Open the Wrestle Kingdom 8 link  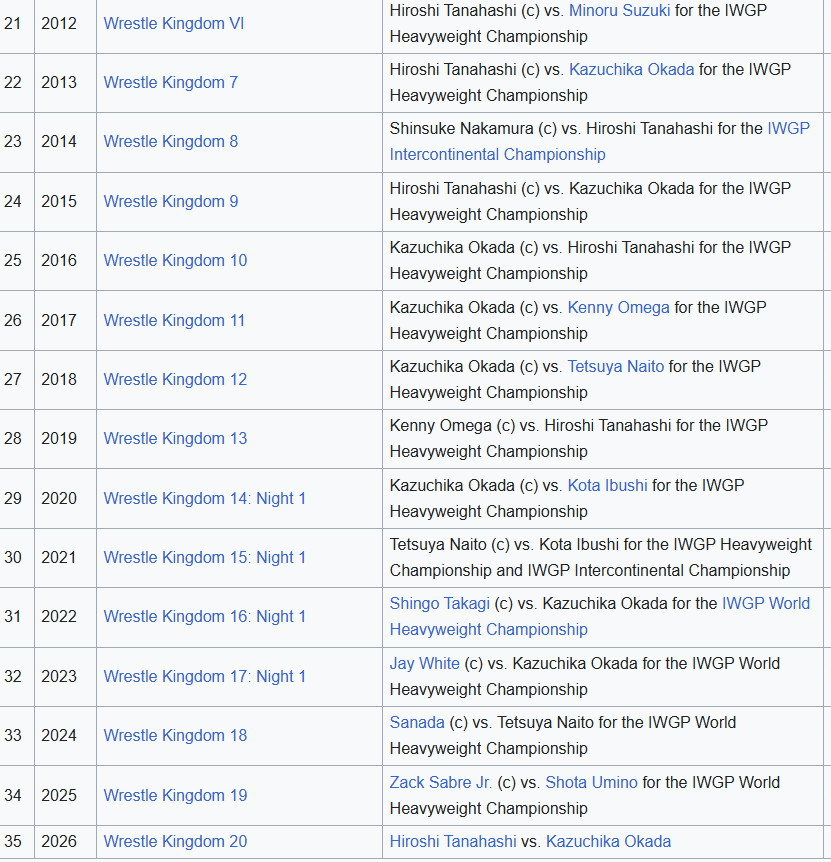(x=171, y=142)
